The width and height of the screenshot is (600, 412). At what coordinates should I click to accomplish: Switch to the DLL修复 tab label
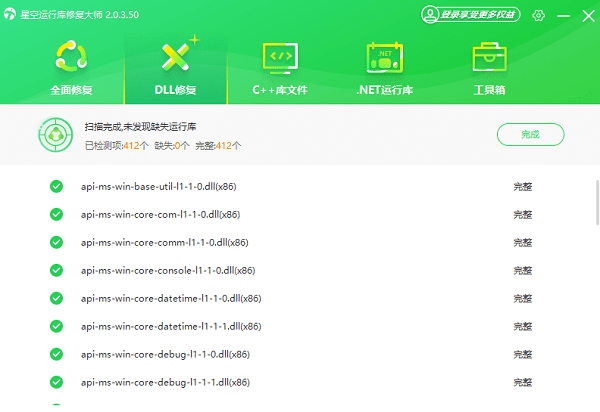click(175, 90)
